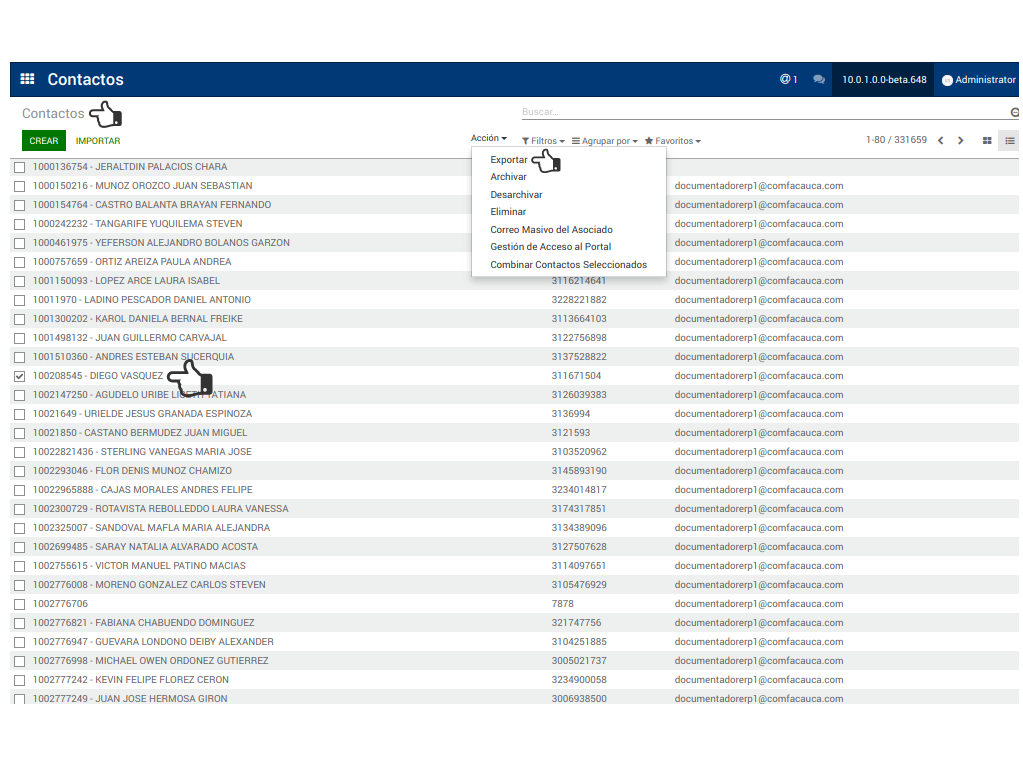Uncheck the DIEGO VASQUEZ contact checkbox

click(20, 376)
